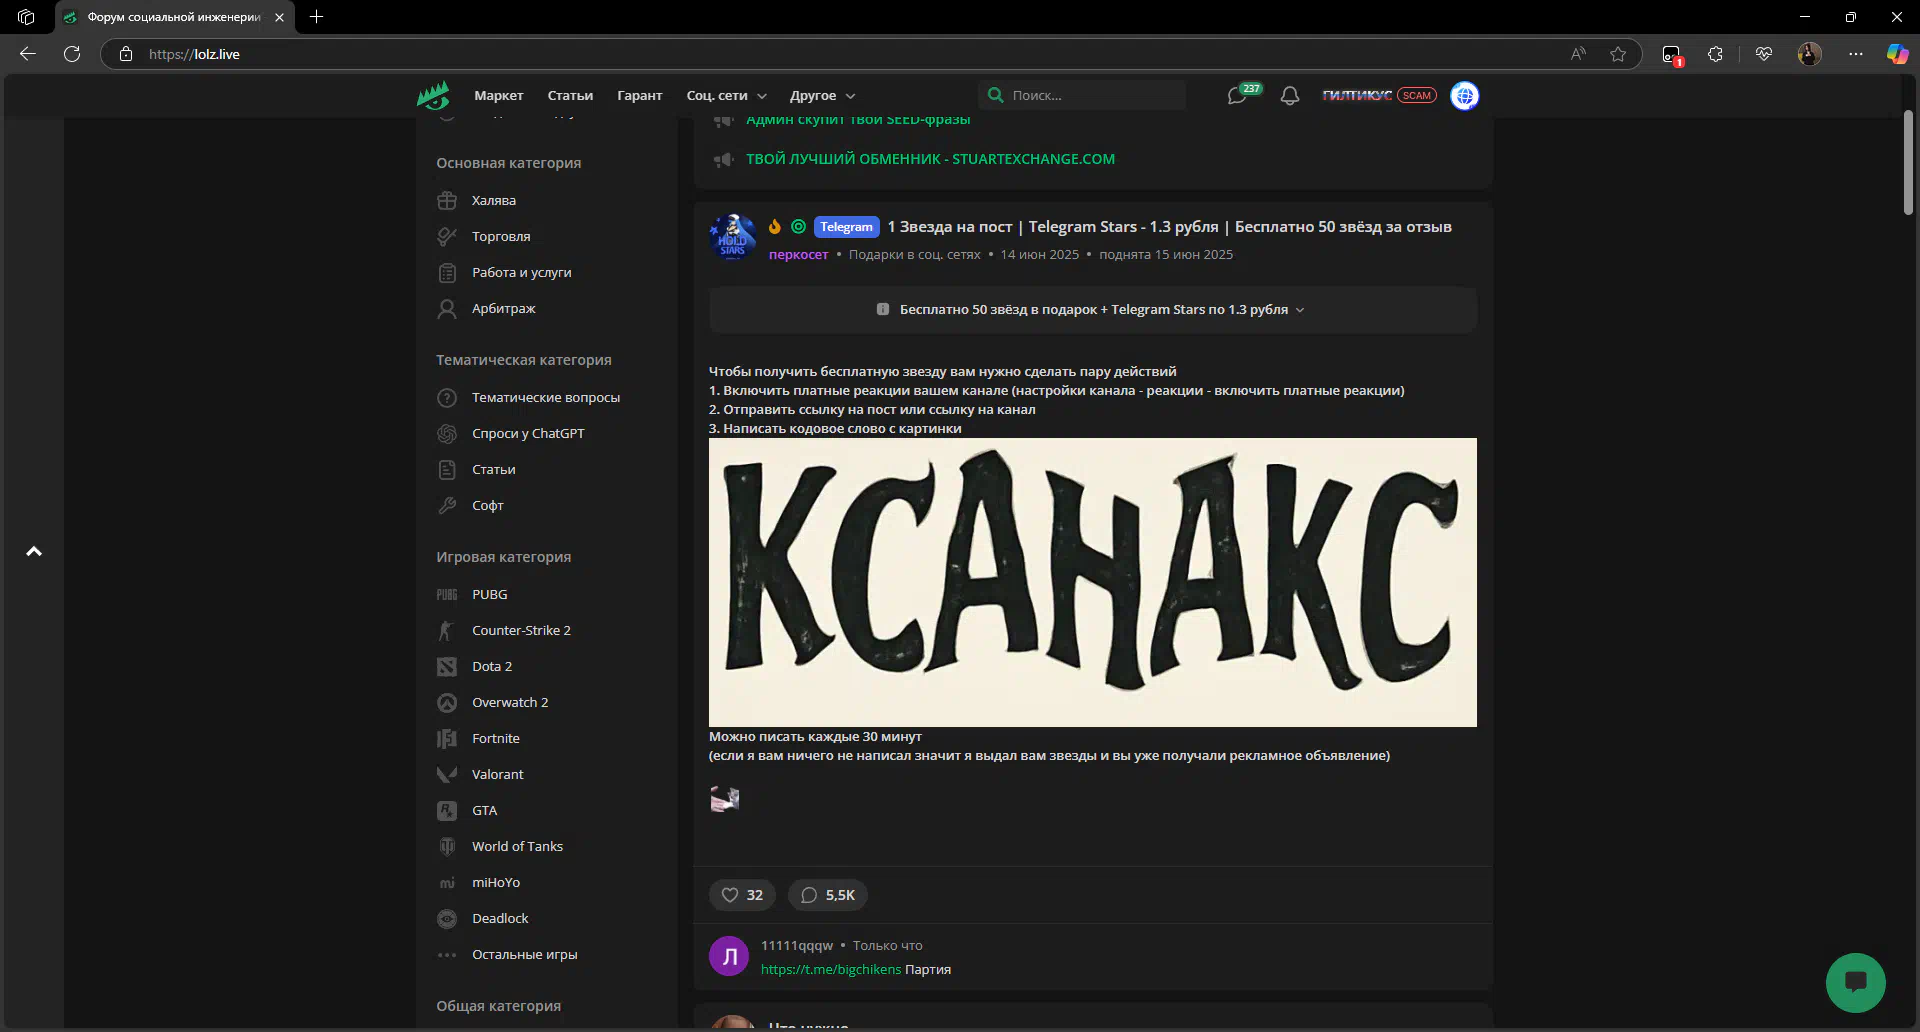Screen dimensions: 1920x1032
Task: Open the Telegram Stars thread title
Action: [1170, 227]
